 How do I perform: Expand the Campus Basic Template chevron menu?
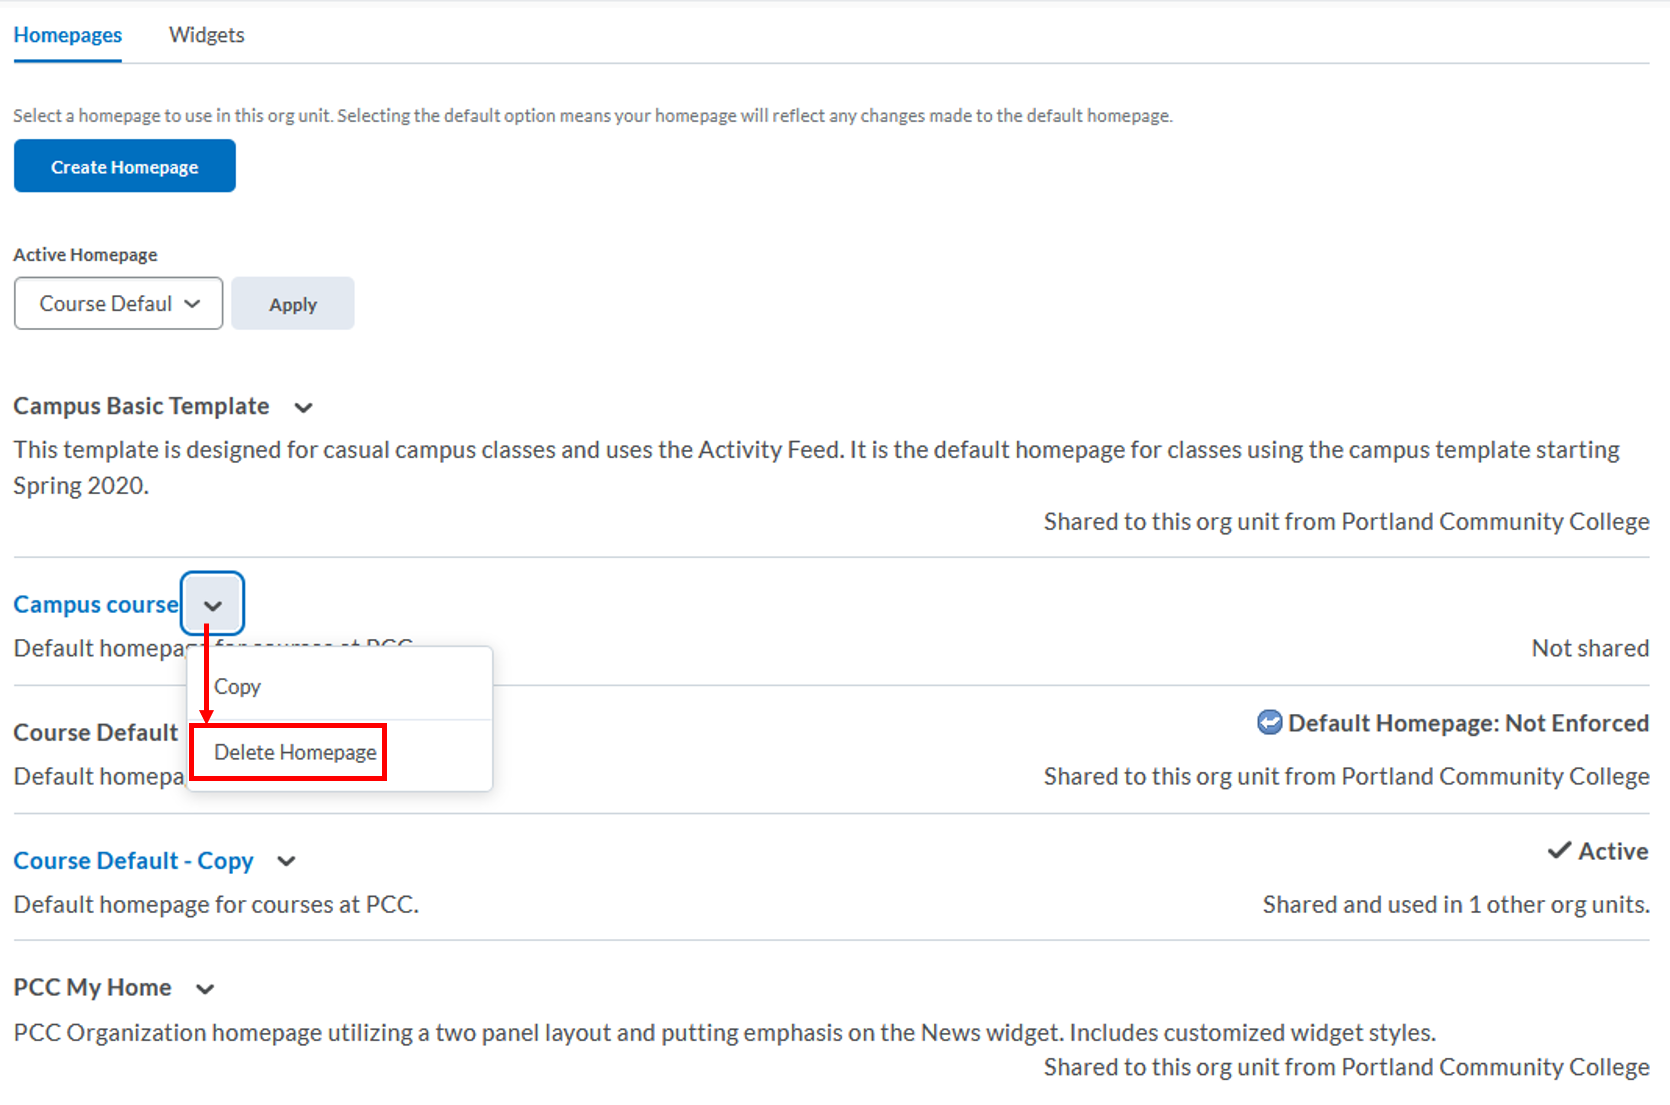coord(303,407)
